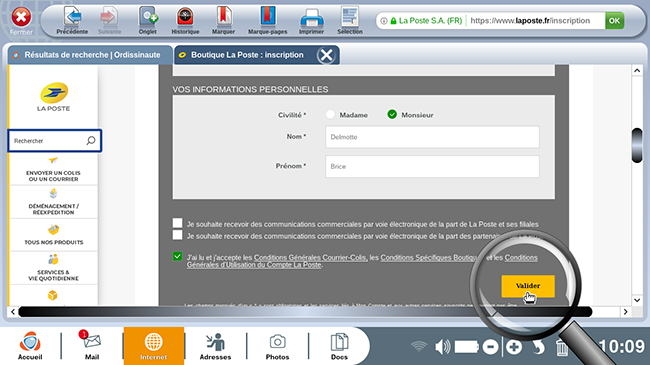Open a new tab with Onglet
Image resolution: width=650 pixels, height=365 pixels.
click(x=148, y=21)
